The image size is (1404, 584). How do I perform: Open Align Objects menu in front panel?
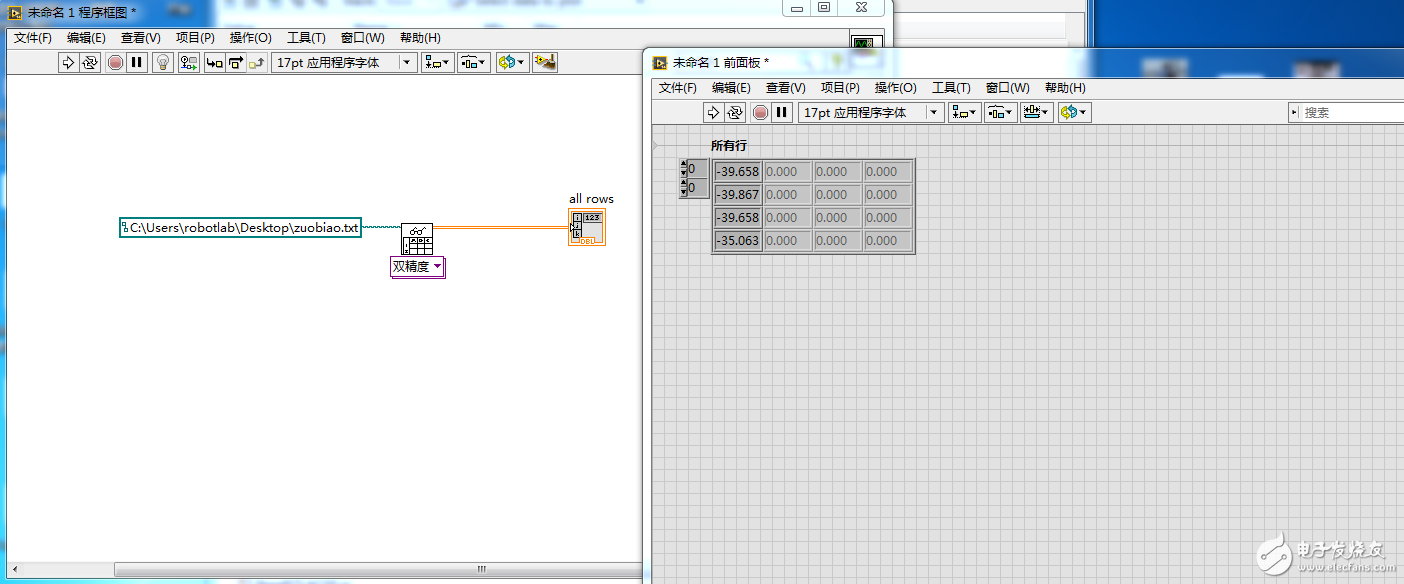(x=964, y=112)
